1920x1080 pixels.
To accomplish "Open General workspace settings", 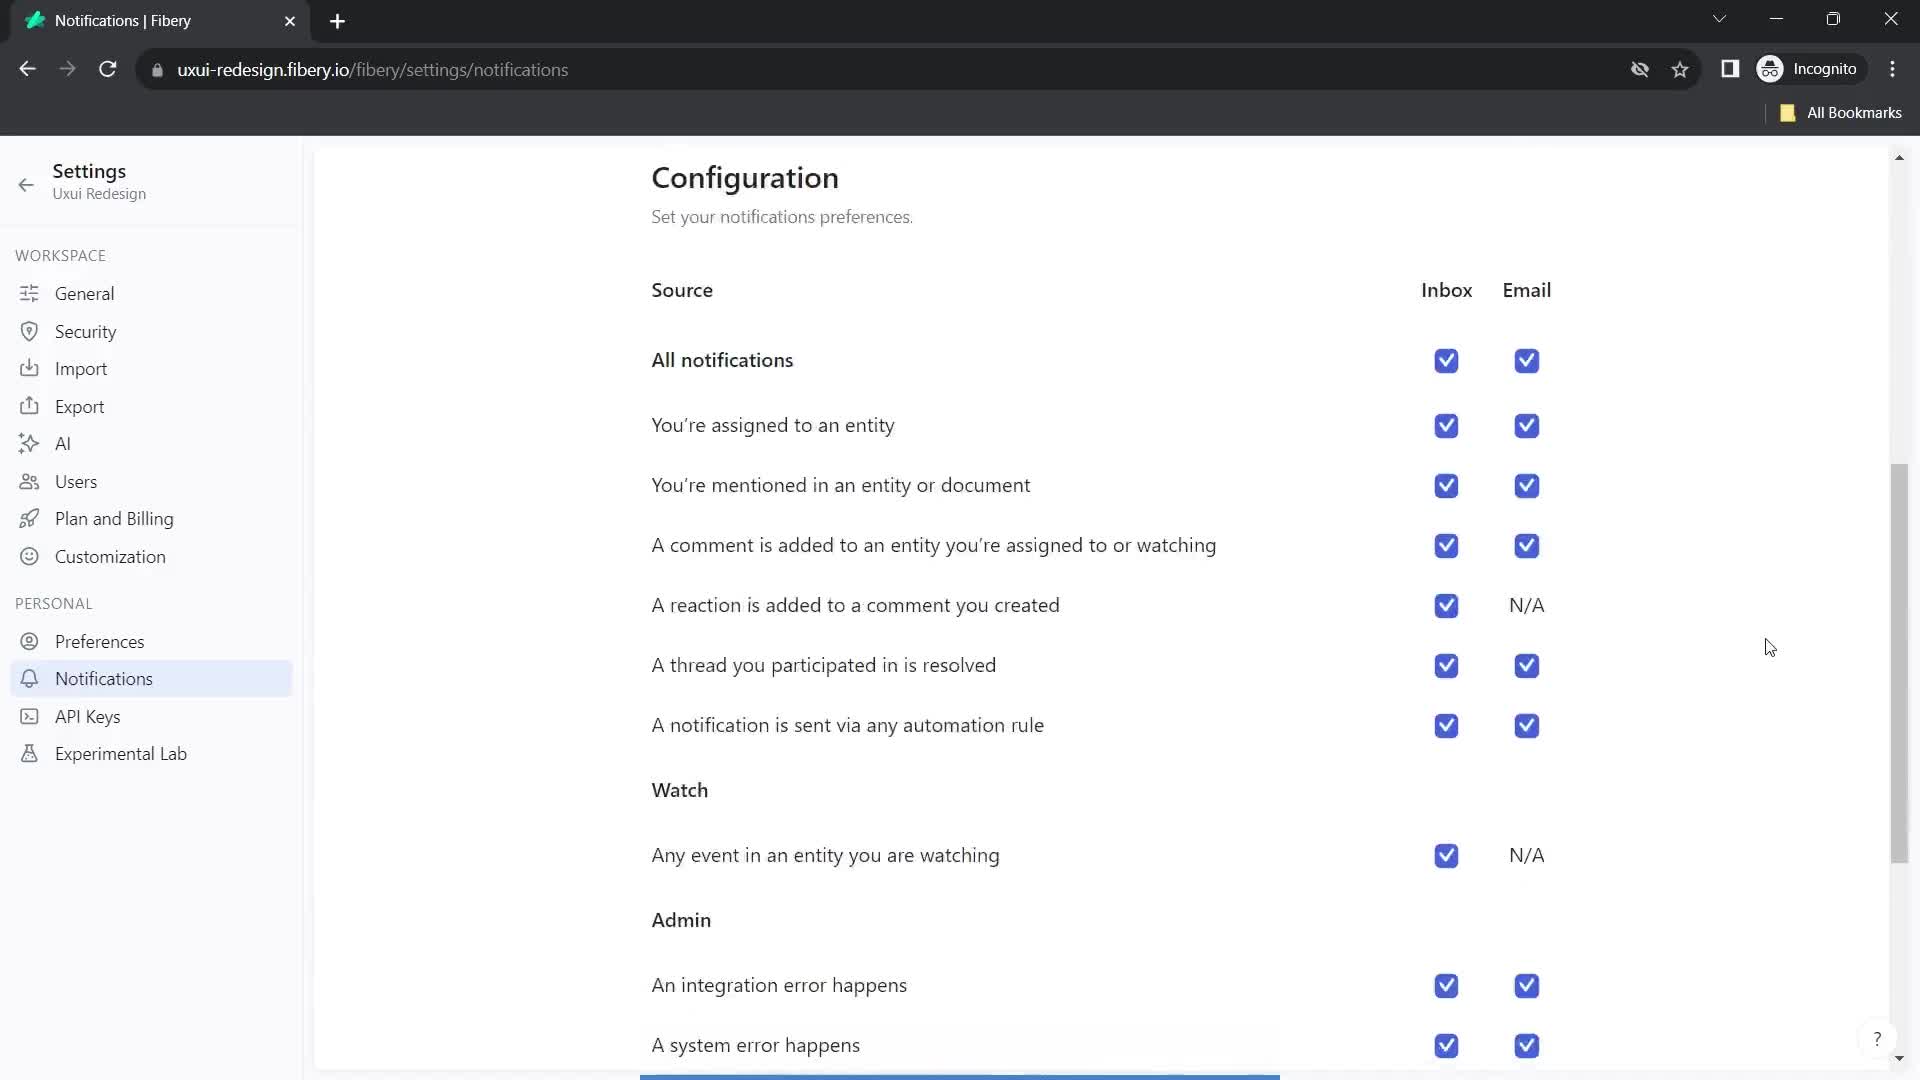I will point(151,293).
